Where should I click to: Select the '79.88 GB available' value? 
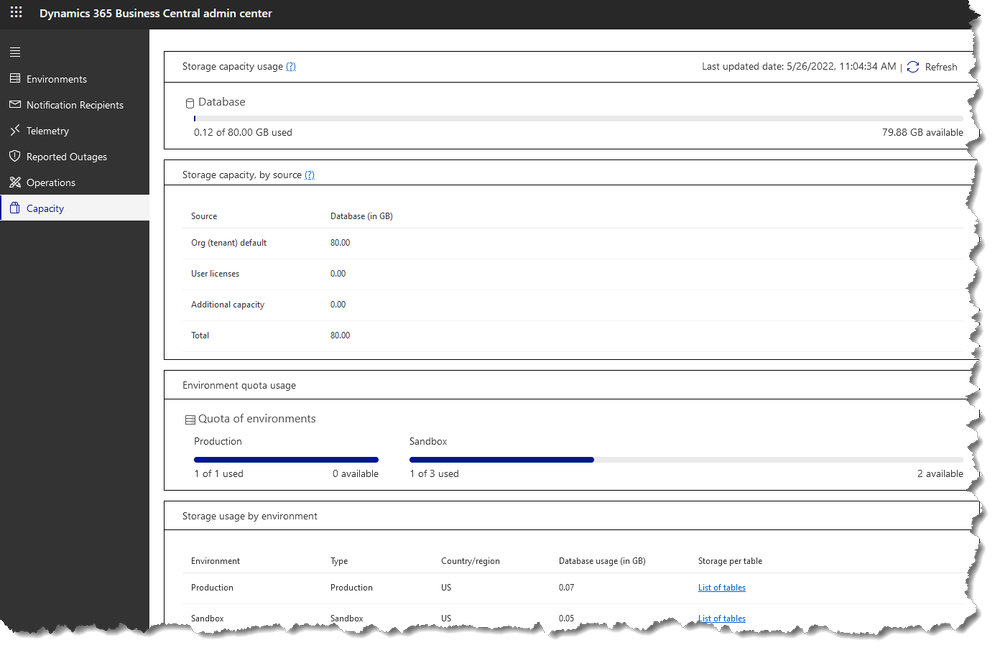click(x=922, y=133)
